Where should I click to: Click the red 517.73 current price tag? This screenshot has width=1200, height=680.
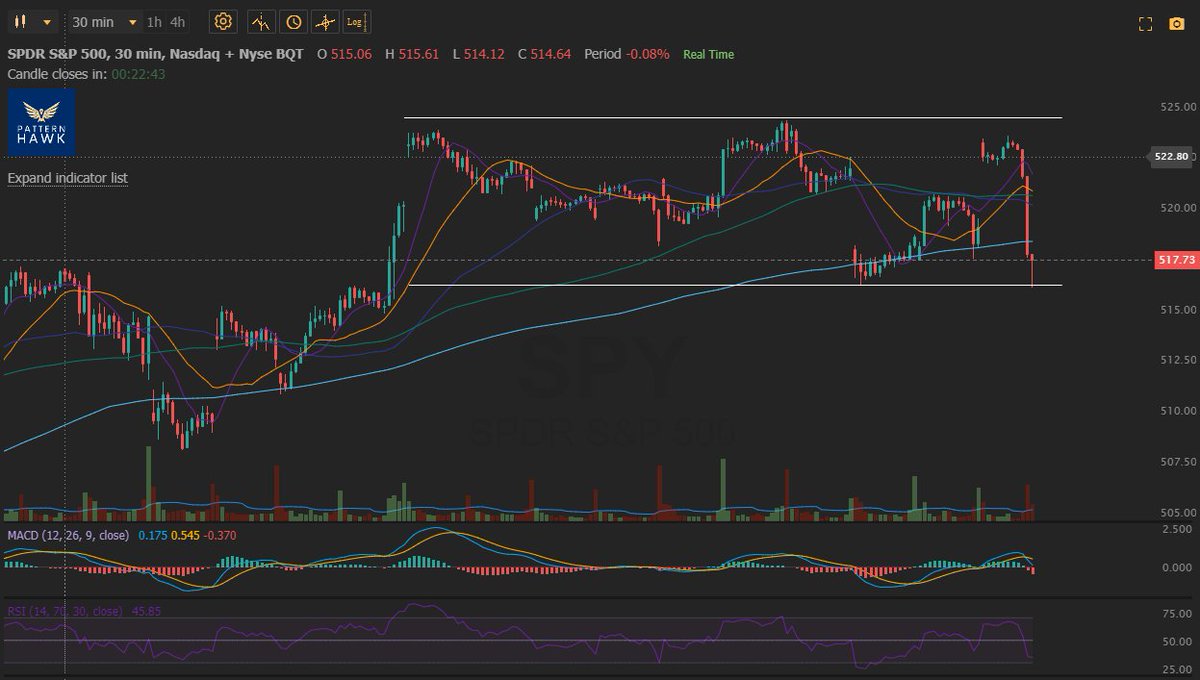click(x=1175, y=260)
